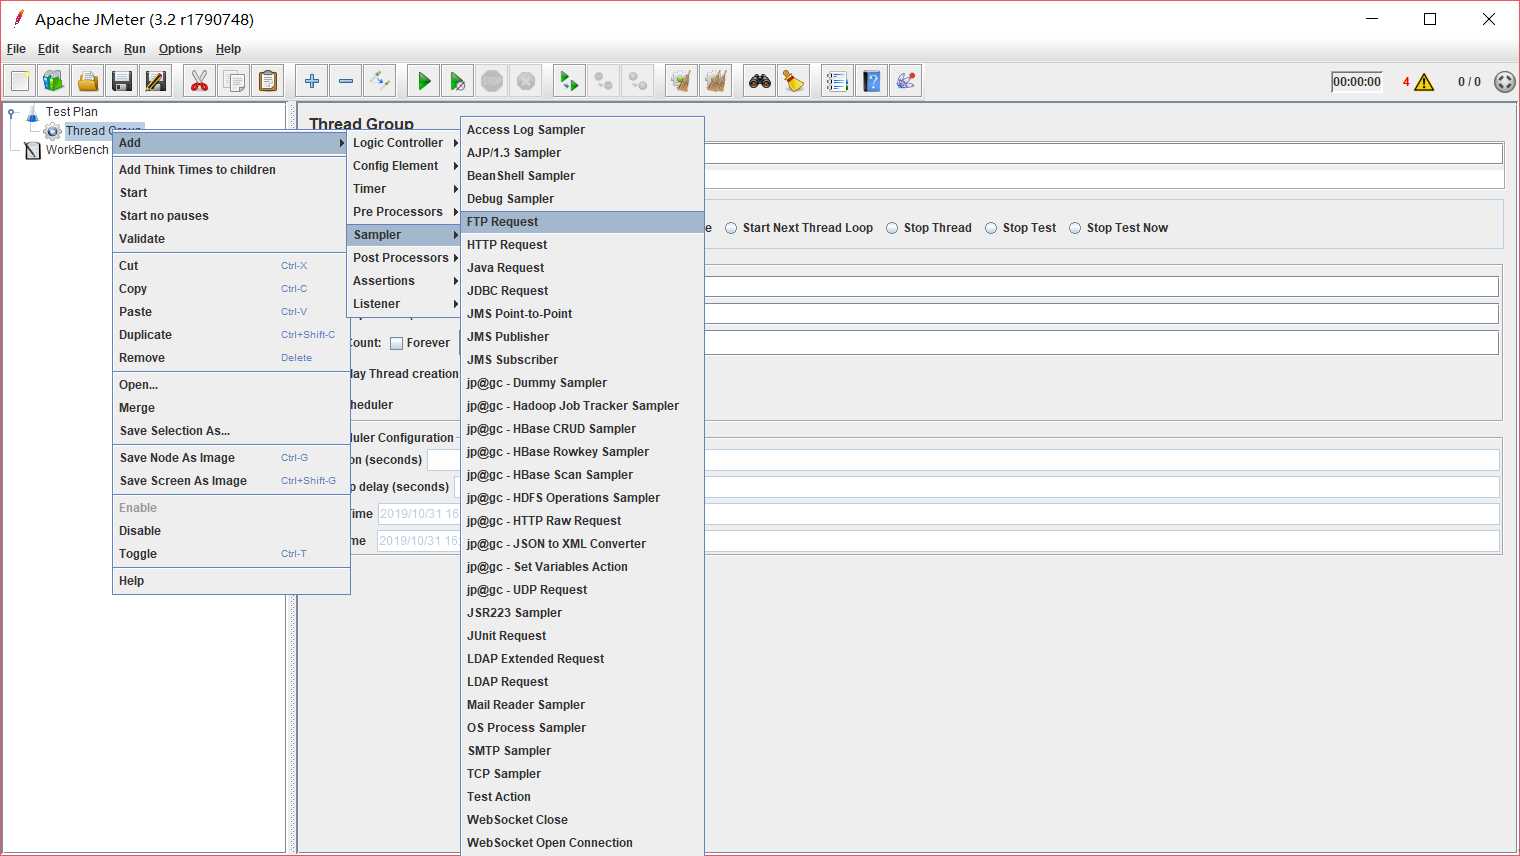
Task: Start the test with green play icon
Action: (x=424, y=81)
